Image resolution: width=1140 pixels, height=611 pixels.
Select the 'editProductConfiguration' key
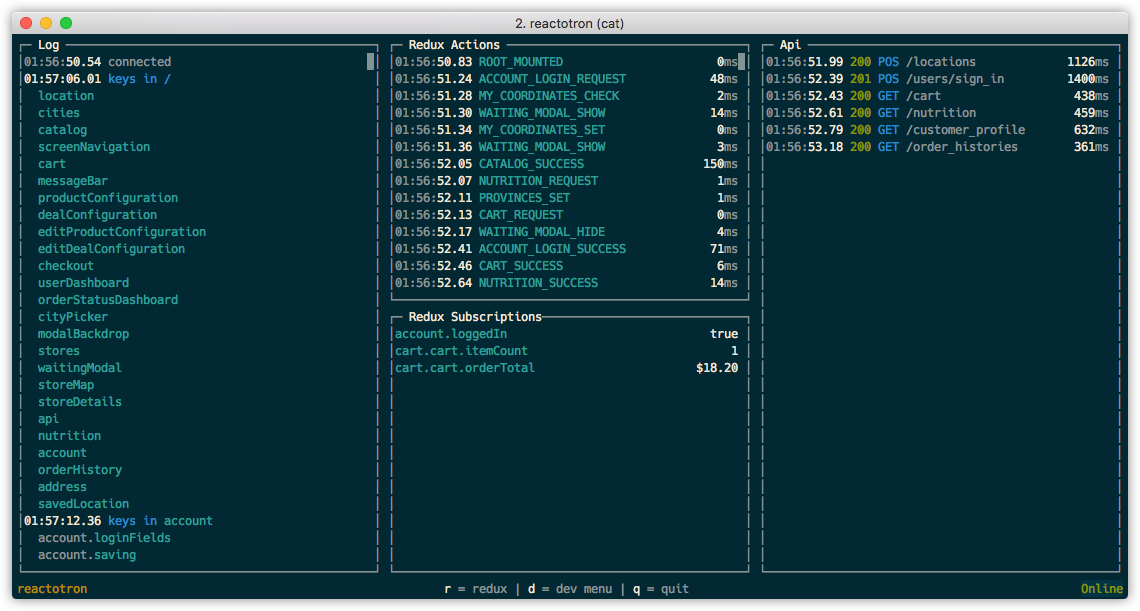122,231
